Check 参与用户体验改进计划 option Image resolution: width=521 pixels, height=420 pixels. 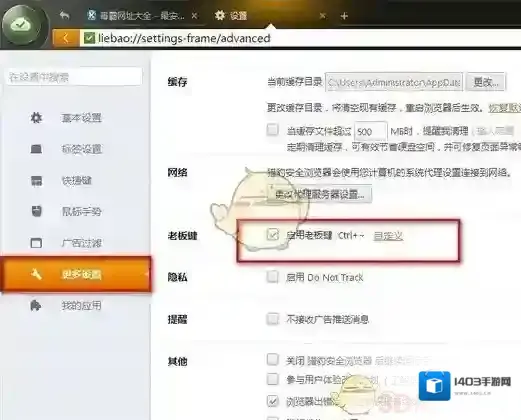point(272,379)
